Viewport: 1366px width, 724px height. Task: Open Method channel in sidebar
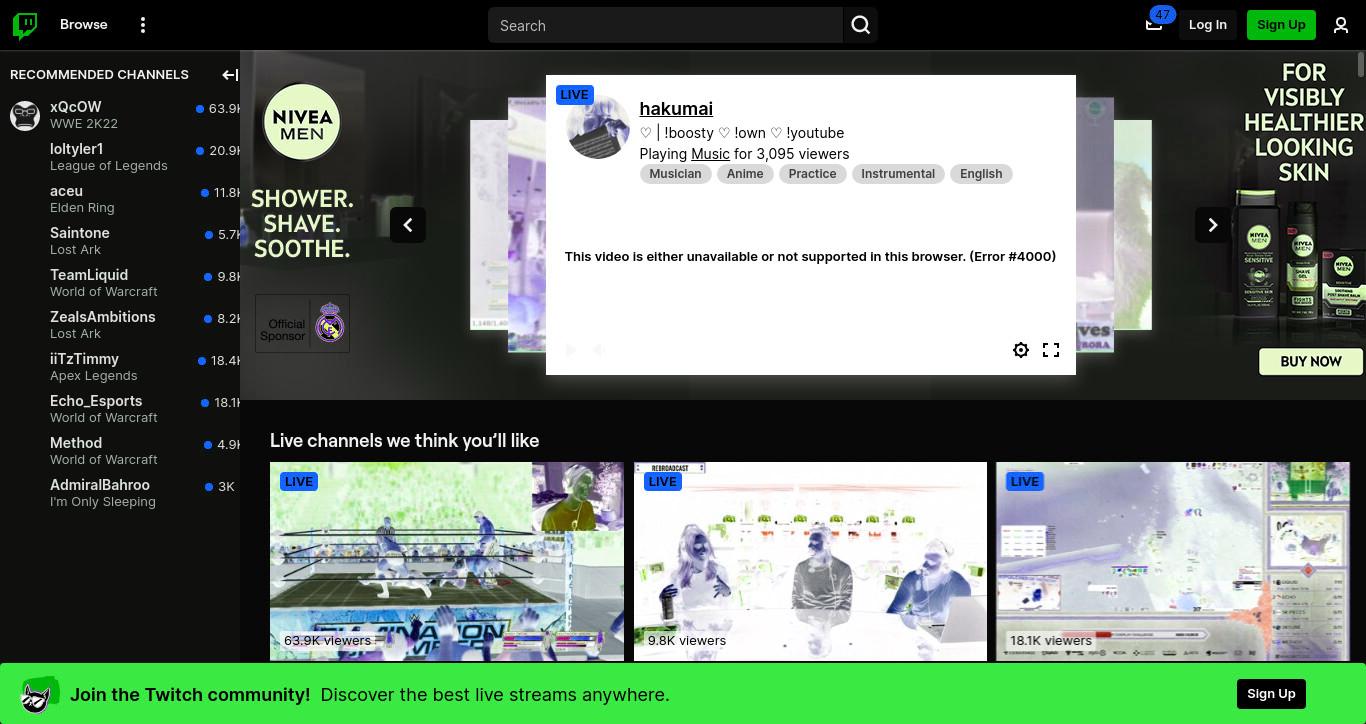click(120, 451)
